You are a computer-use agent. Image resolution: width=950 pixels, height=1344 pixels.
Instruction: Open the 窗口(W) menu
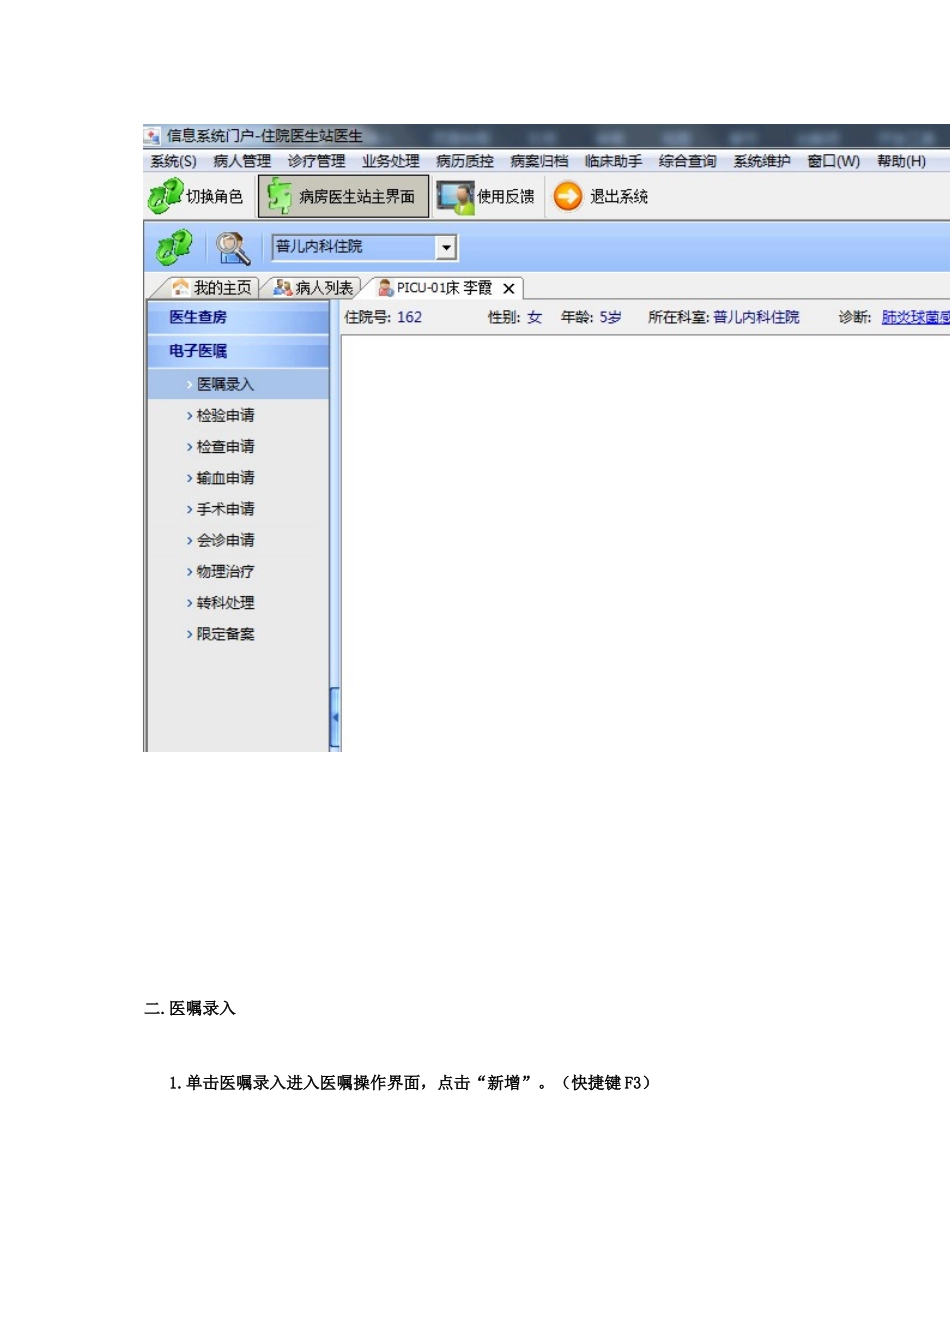point(834,161)
